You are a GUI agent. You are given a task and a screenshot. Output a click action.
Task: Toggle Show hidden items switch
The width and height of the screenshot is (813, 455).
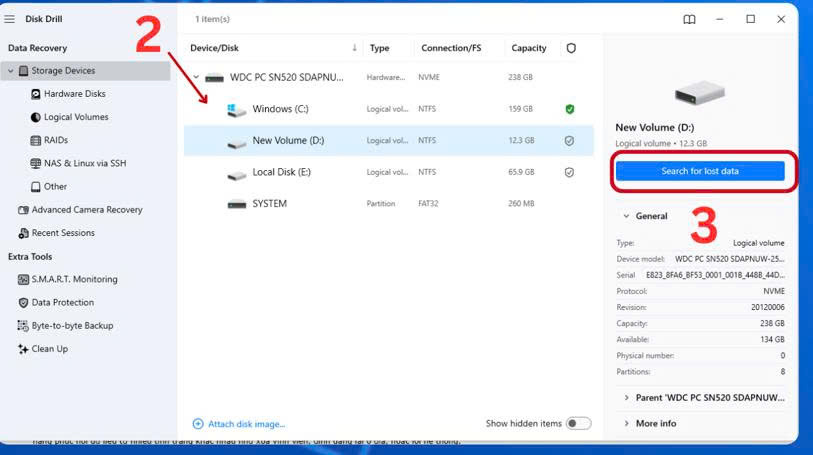pos(578,423)
